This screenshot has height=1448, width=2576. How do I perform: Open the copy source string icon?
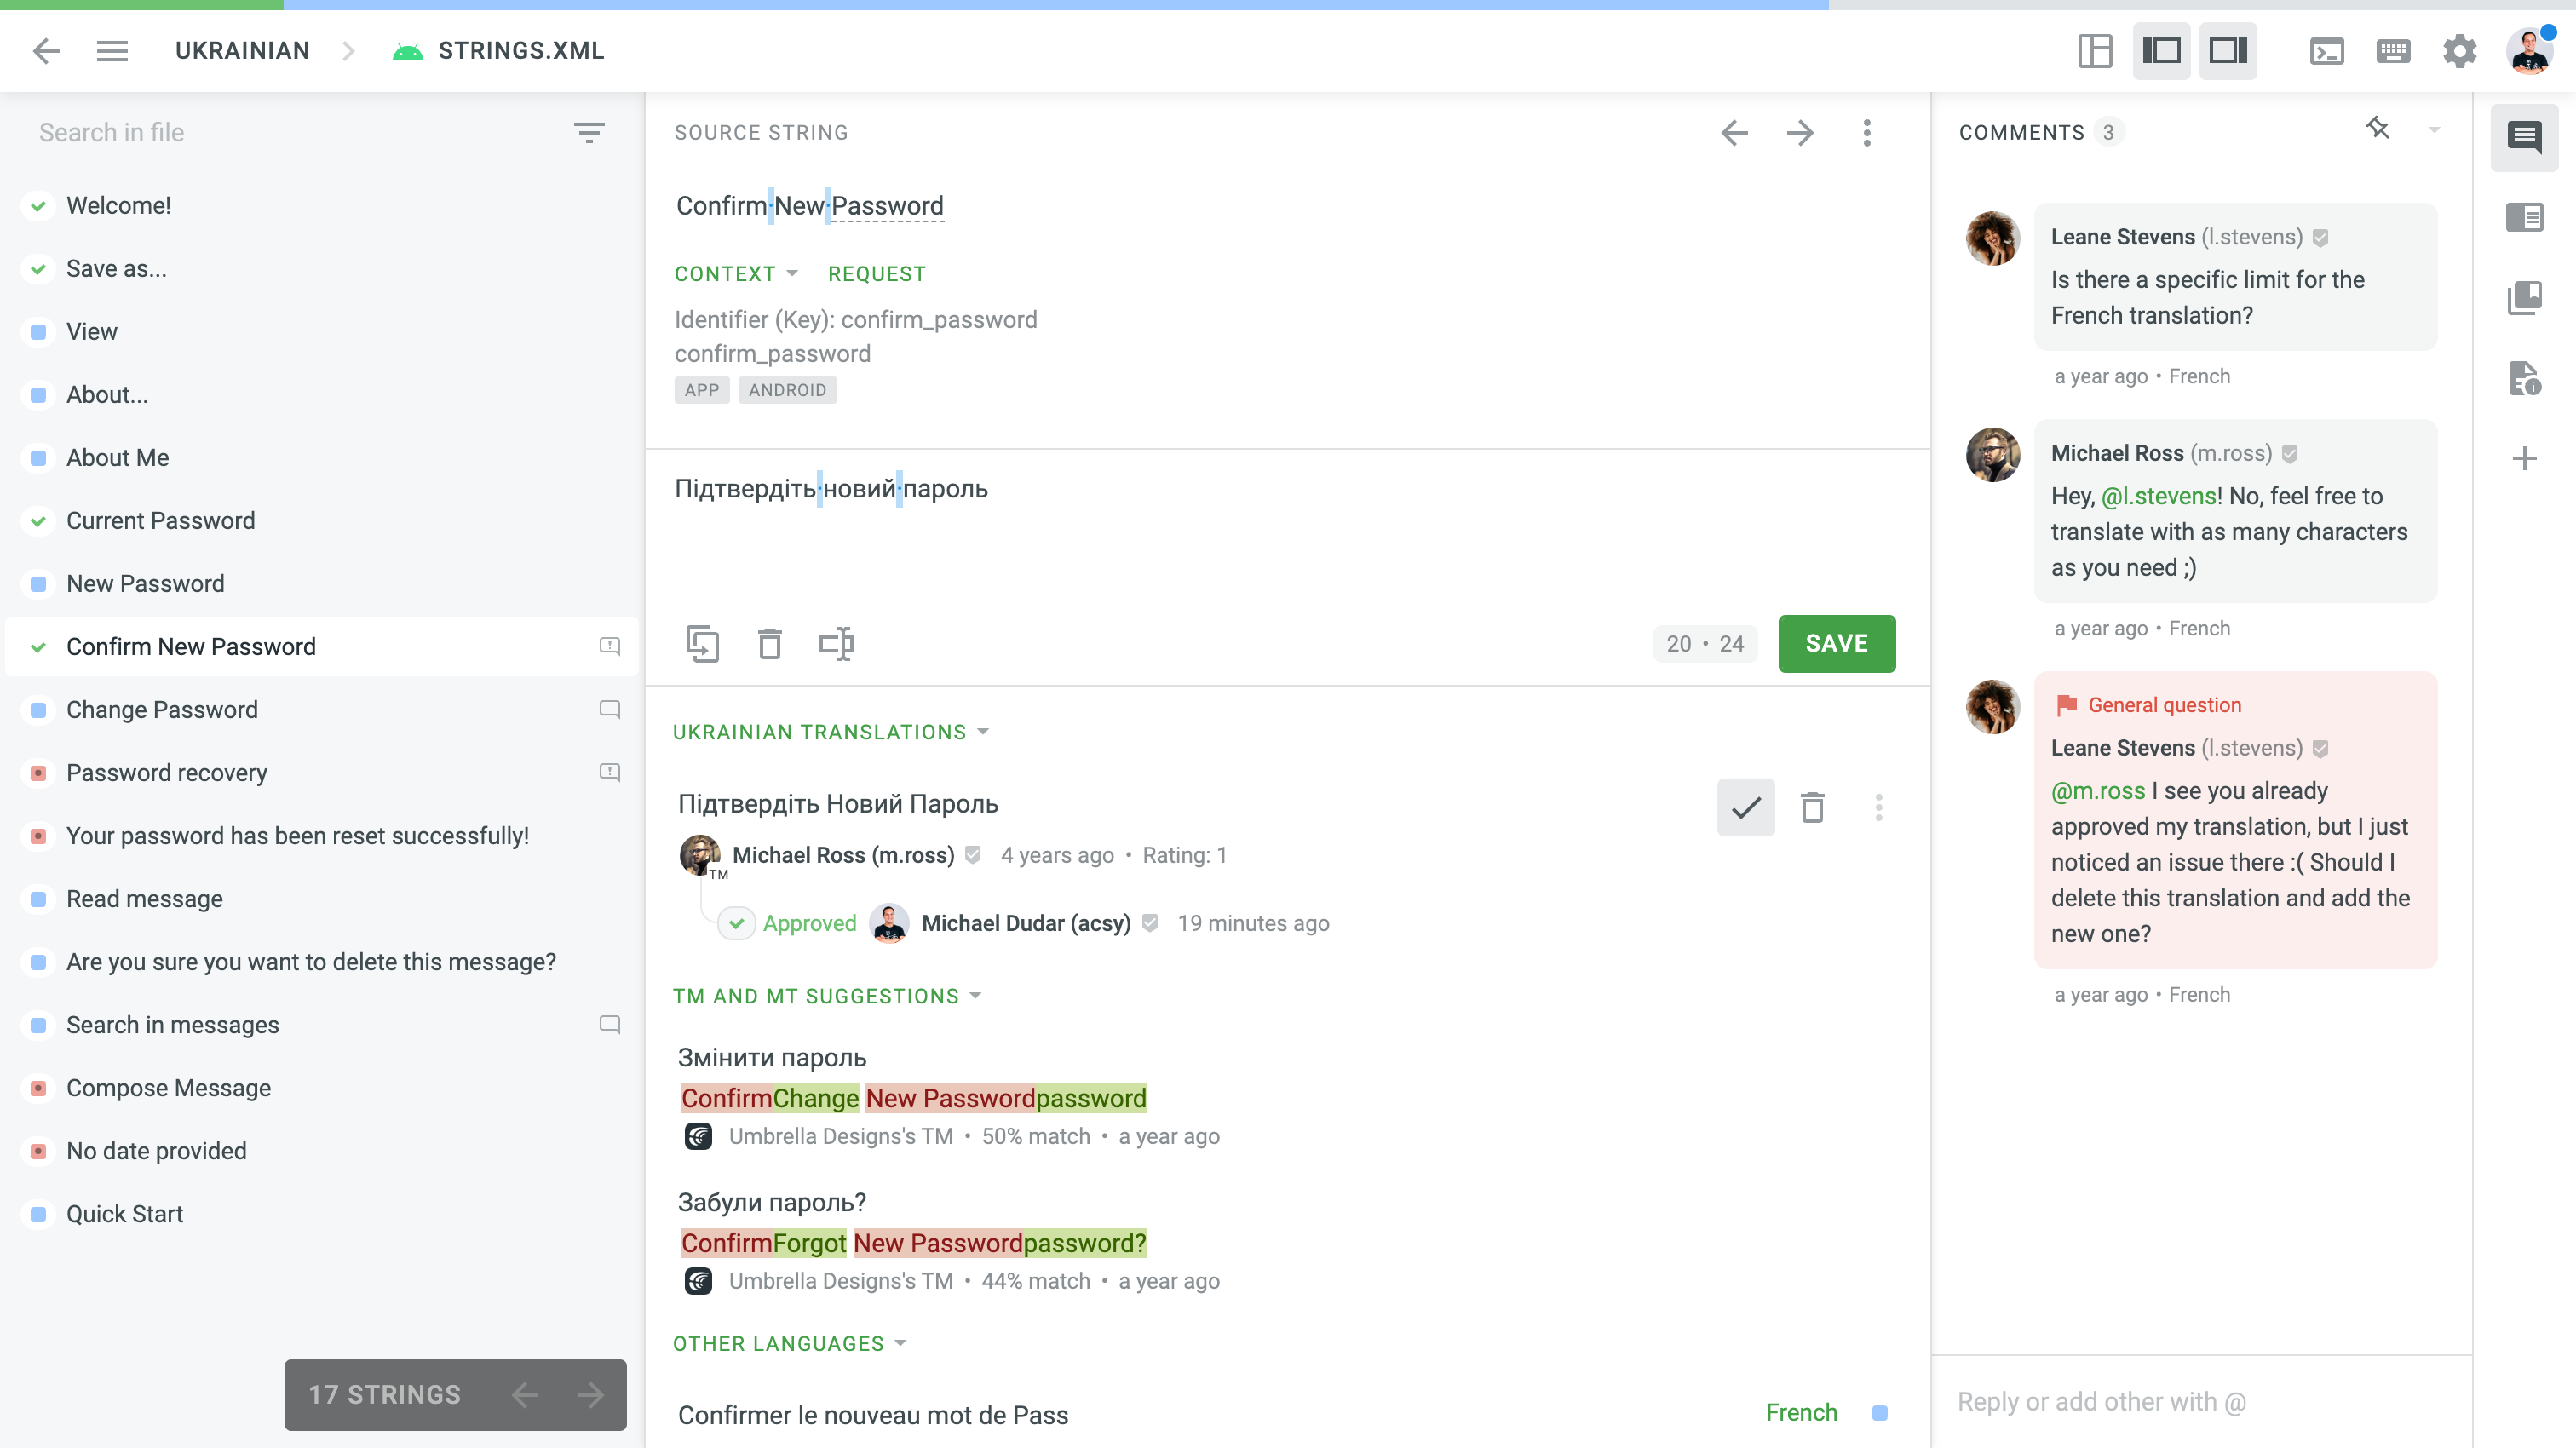[x=703, y=644]
